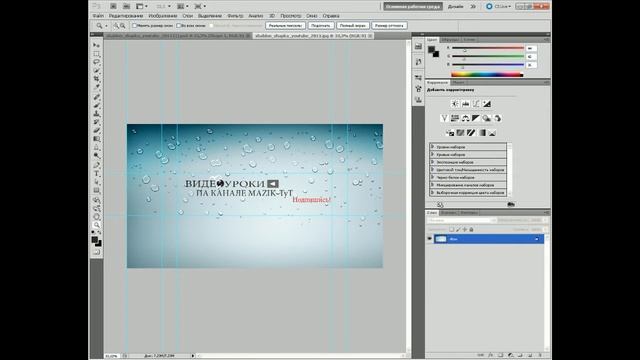This screenshot has width=640, height=360.
Task: Select the Type tool in toolbox
Action: click(96, 174)
